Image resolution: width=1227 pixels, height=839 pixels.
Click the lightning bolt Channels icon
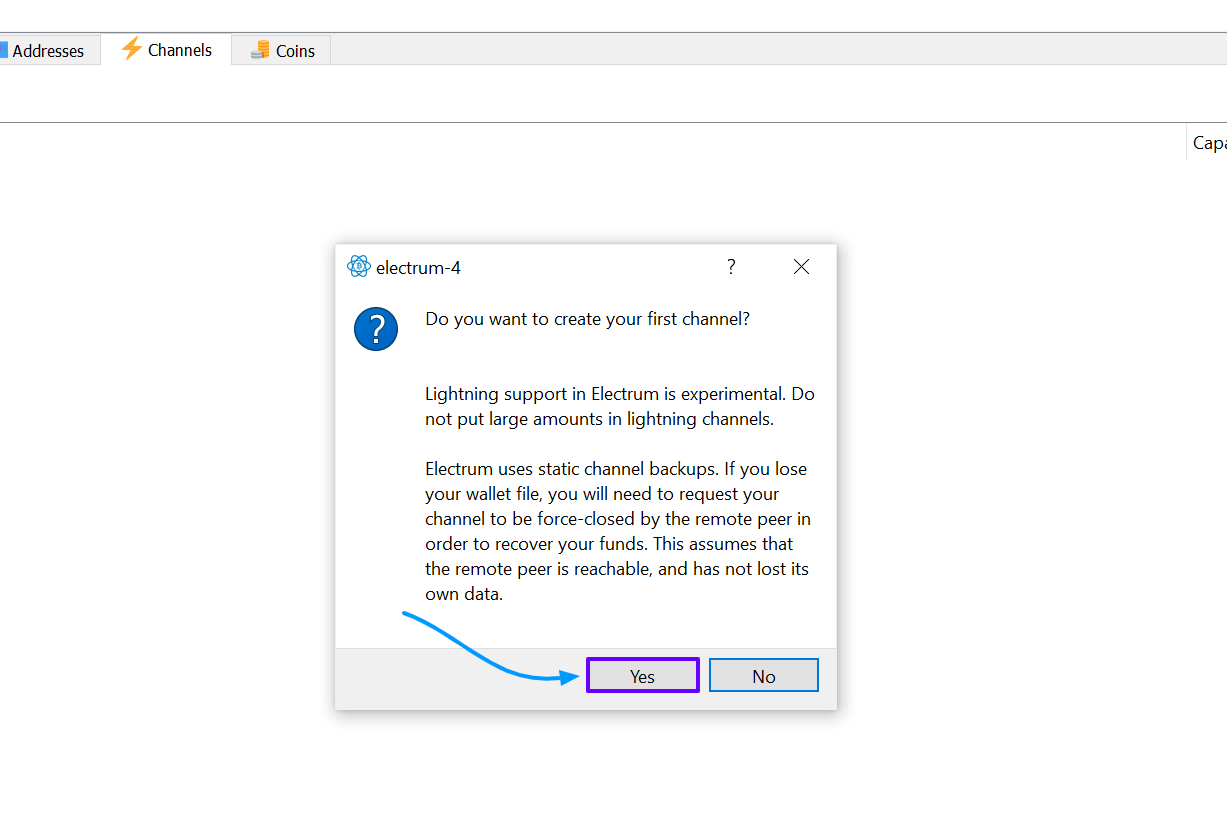click(131, 49)
